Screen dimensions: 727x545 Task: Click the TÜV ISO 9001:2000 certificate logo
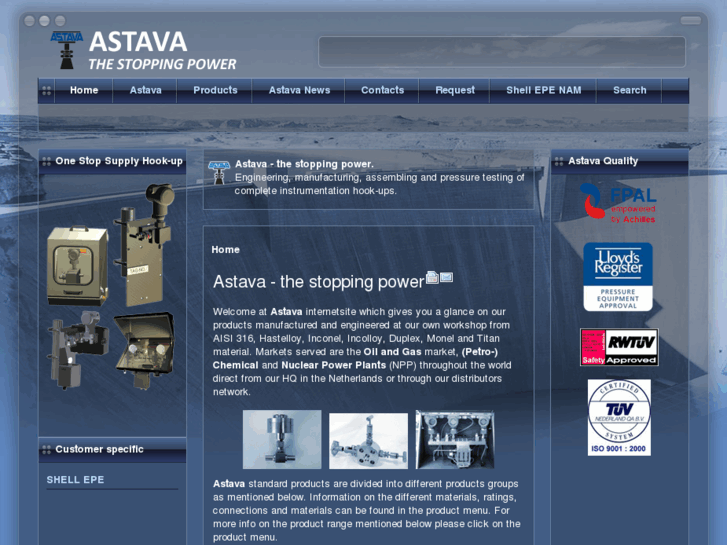click(619, 417)
